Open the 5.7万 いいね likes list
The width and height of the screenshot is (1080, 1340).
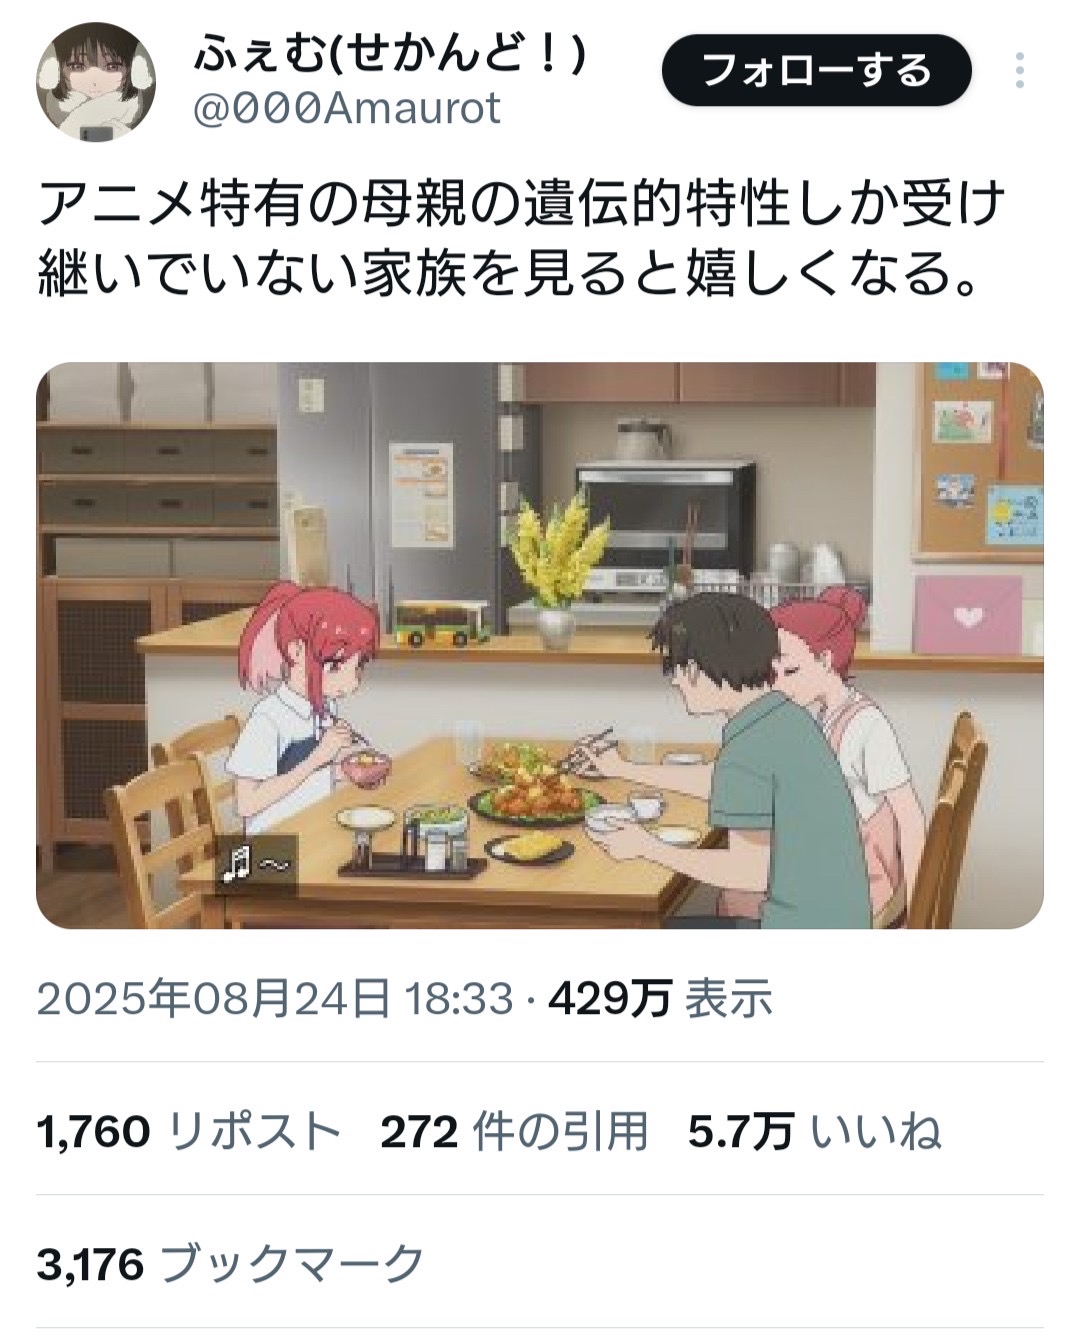click(815, 1132)
